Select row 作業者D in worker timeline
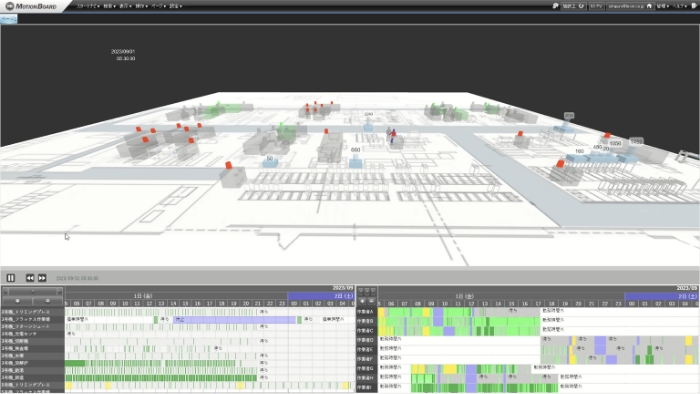Image resolution: width=700 pixels, height=394 pixels. pos(367,340)
